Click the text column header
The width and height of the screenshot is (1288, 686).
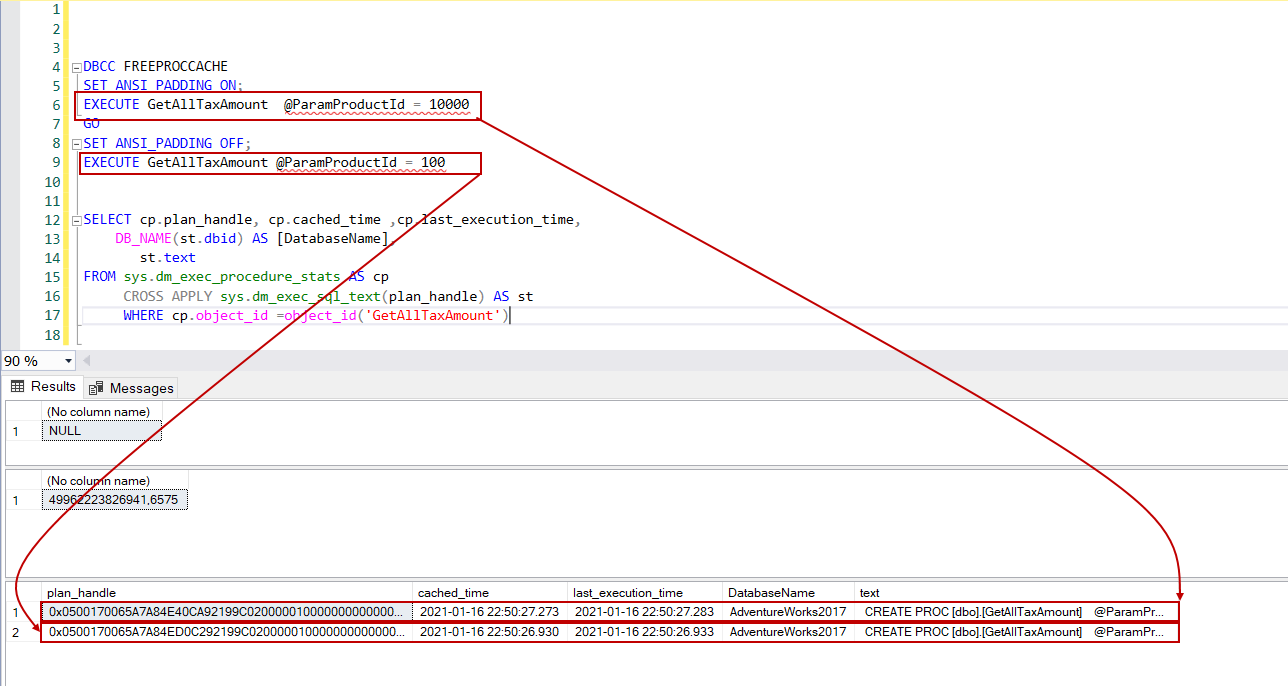(1018, 593)
